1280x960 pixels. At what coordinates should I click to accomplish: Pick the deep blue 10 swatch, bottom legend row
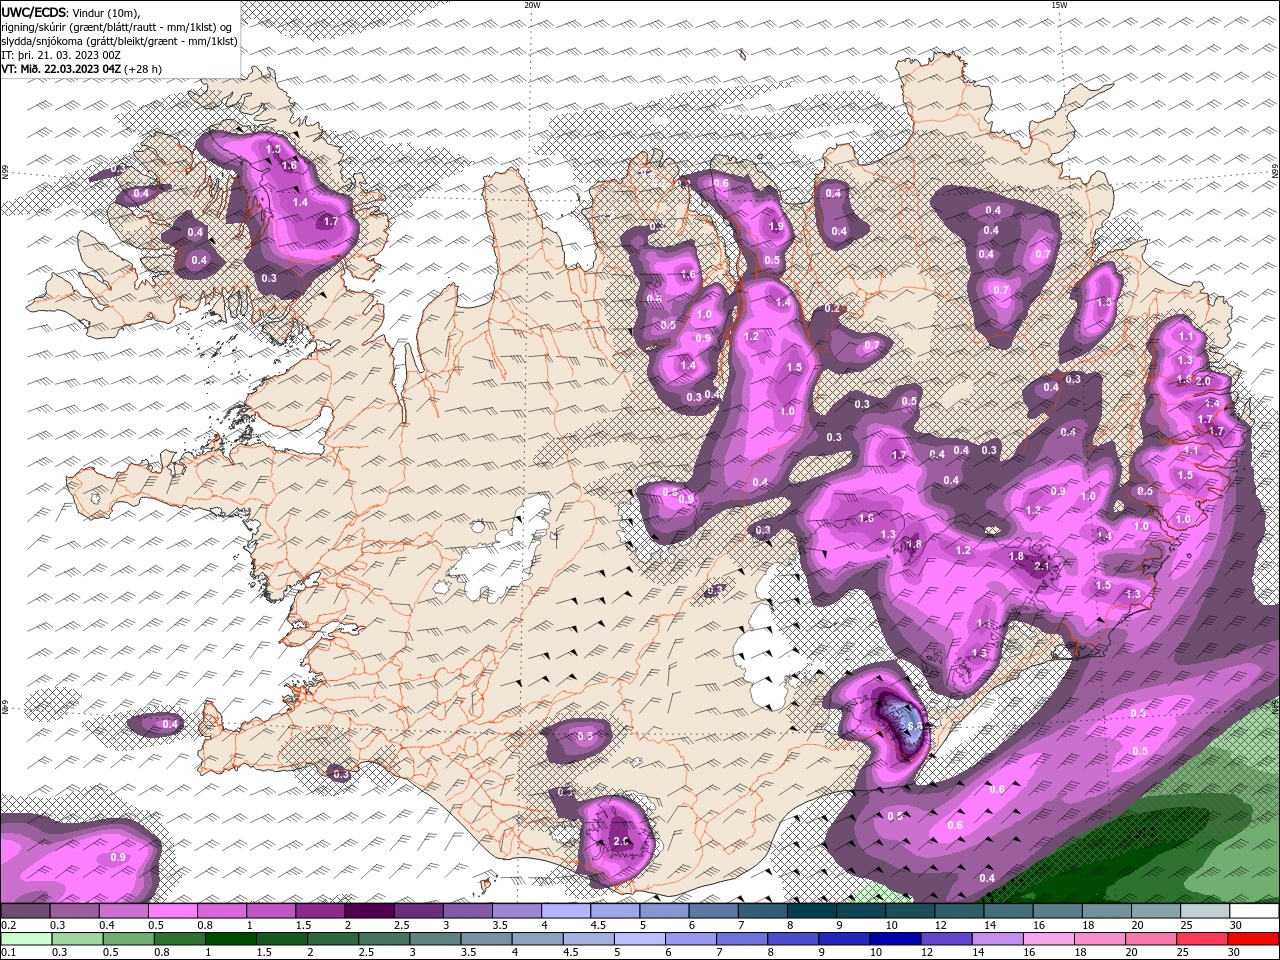896,940
